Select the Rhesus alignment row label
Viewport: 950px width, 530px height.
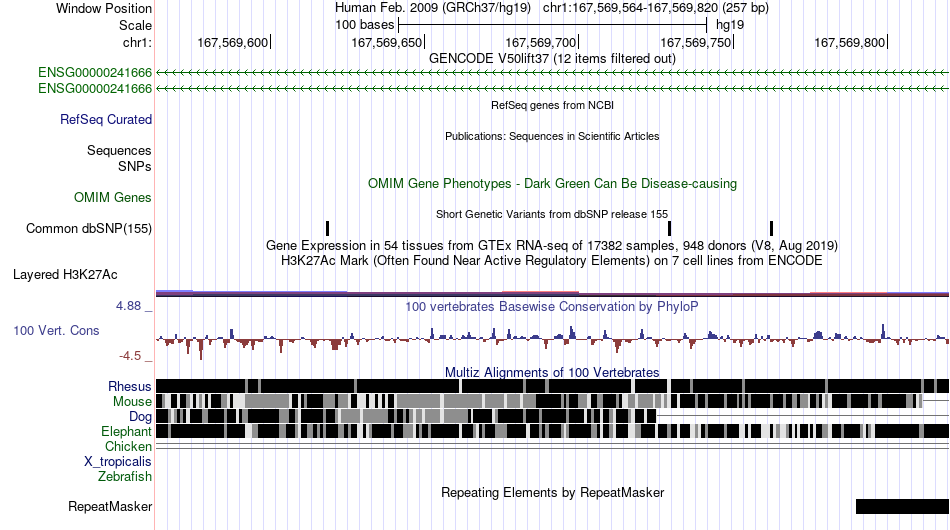click(x=129, y=386)
